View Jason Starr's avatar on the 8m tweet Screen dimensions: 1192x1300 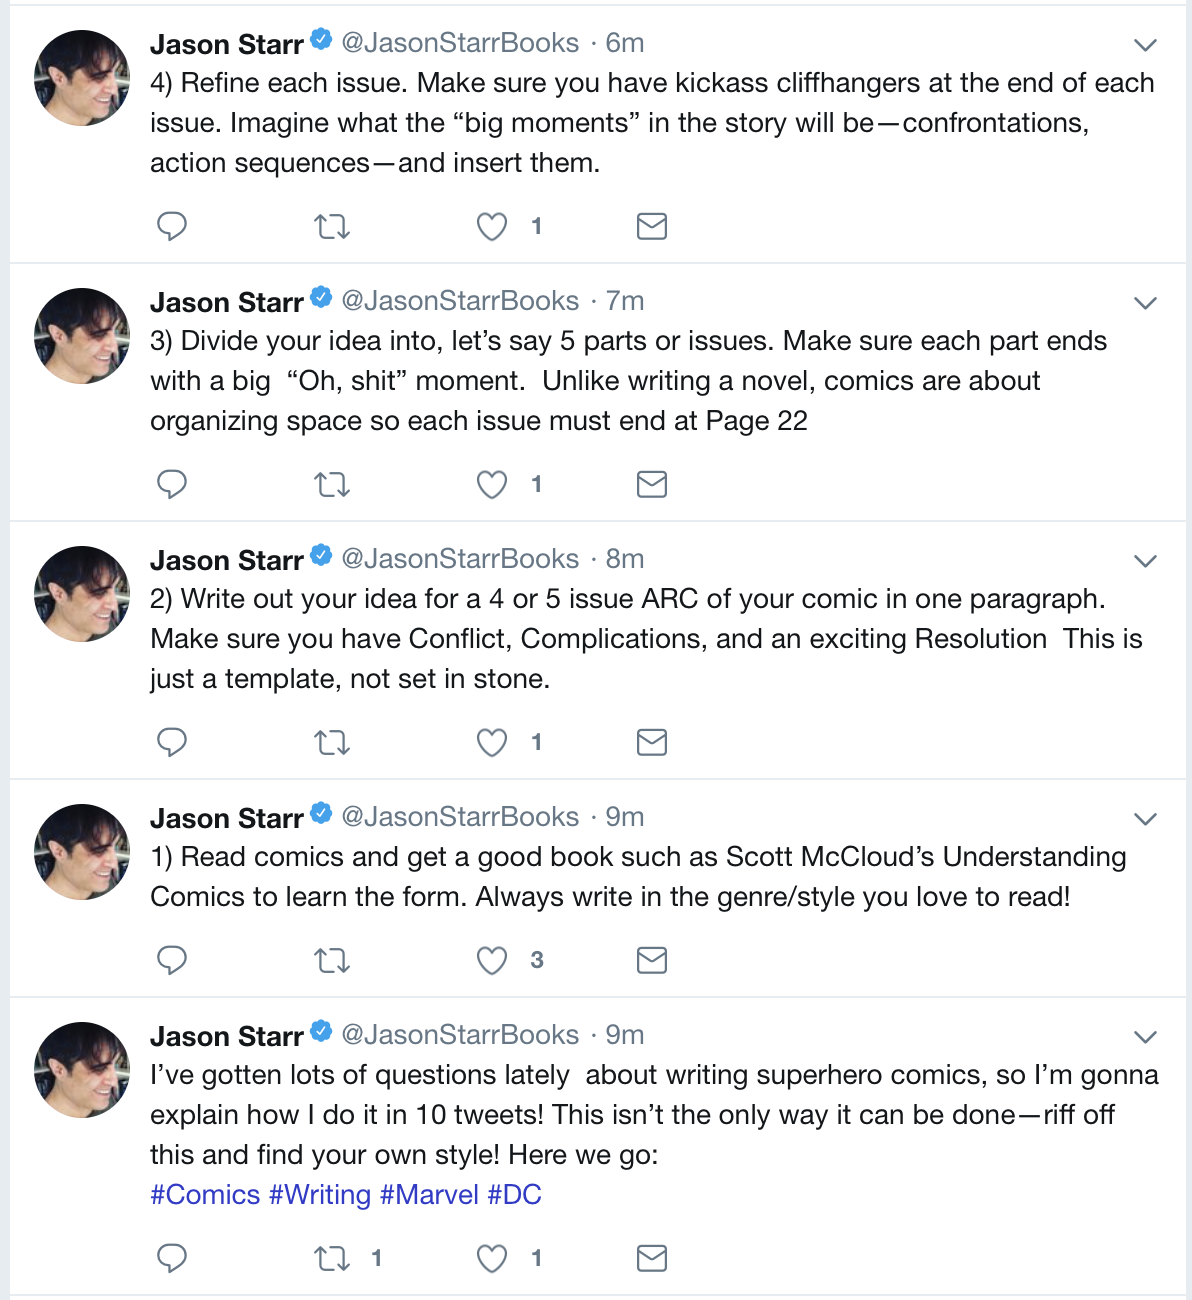82,594
